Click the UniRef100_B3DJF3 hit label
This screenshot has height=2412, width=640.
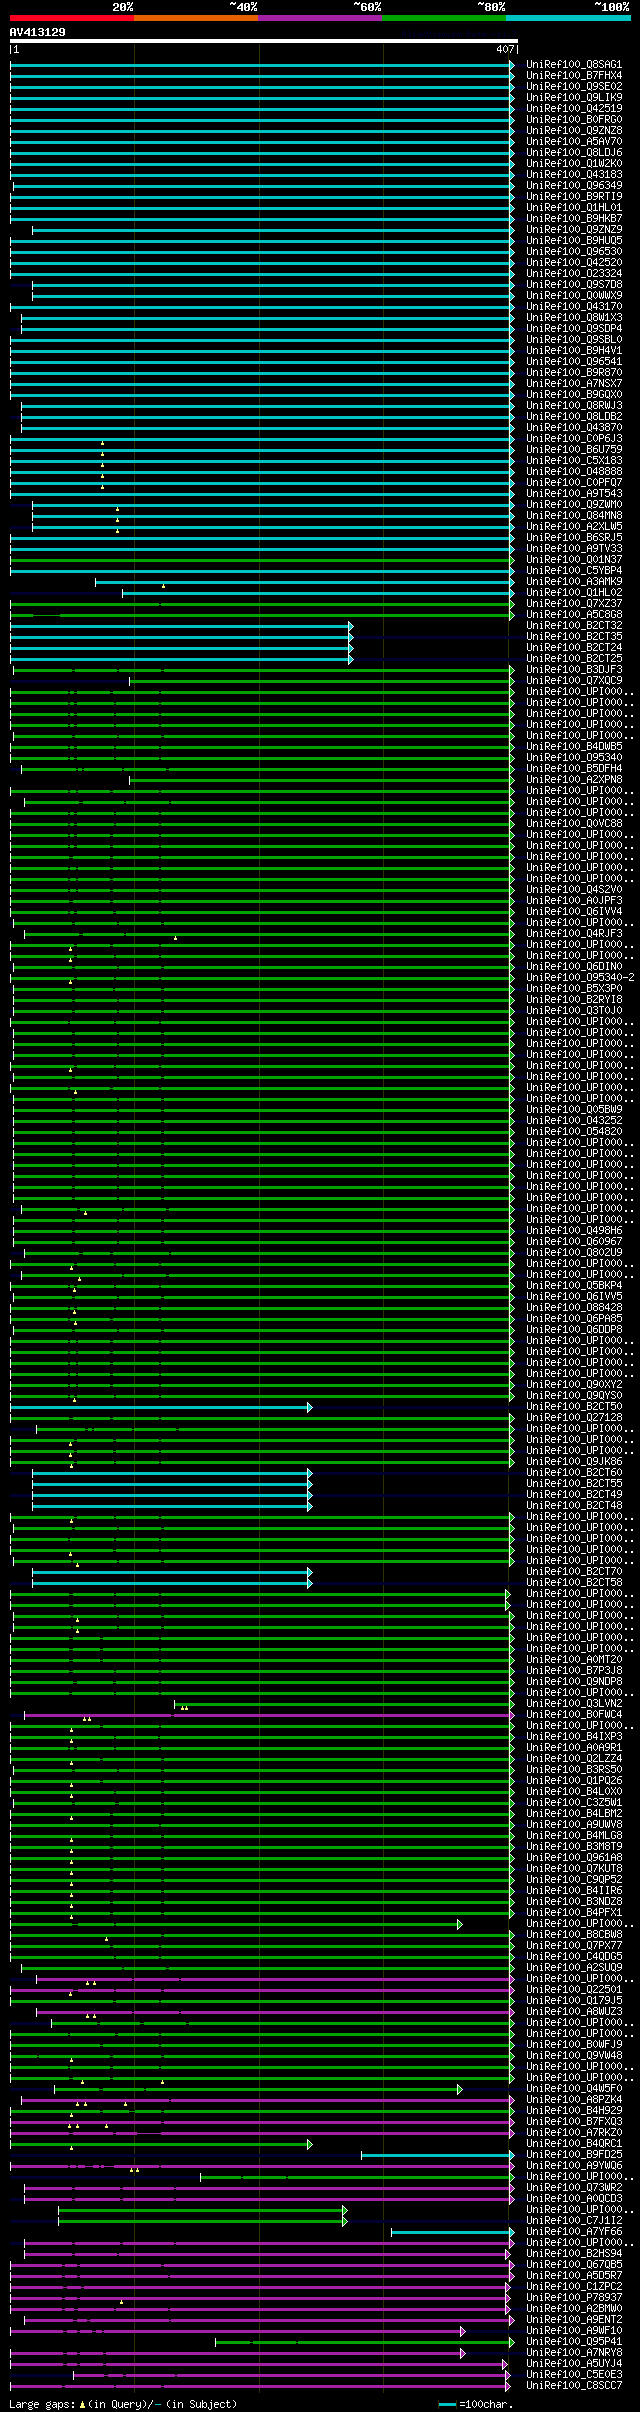pos(574,670)
